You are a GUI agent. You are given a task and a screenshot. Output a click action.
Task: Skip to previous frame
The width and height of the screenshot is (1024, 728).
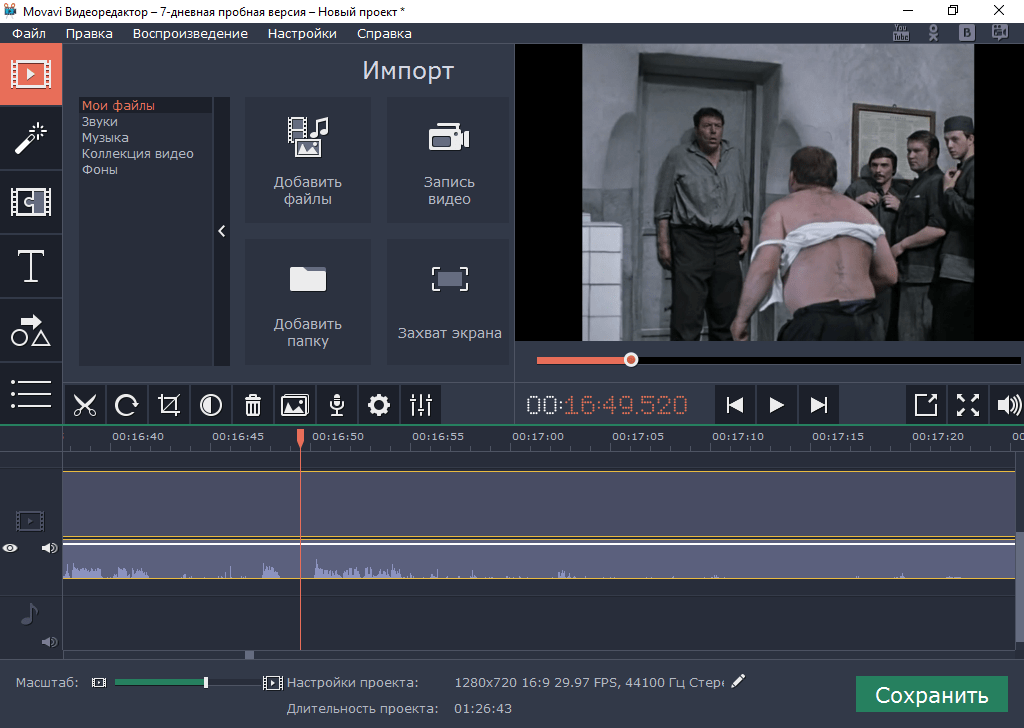pyautogui.click(x=735, y=405)
